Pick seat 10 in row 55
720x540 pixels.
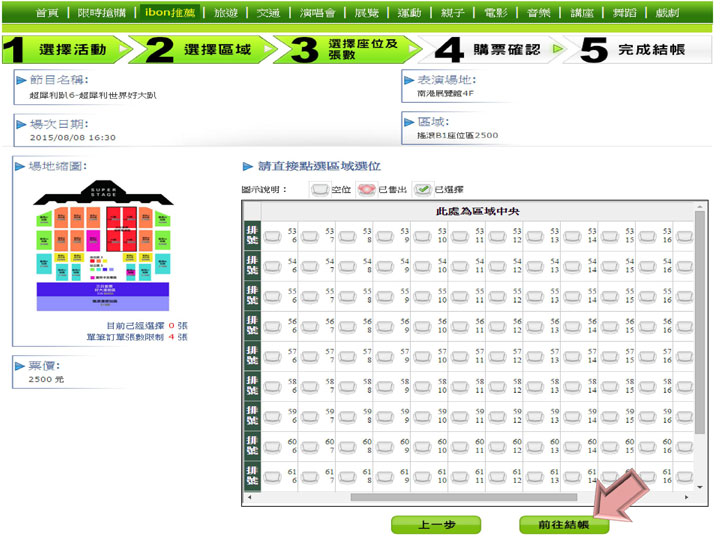click(x=422, y=296)
